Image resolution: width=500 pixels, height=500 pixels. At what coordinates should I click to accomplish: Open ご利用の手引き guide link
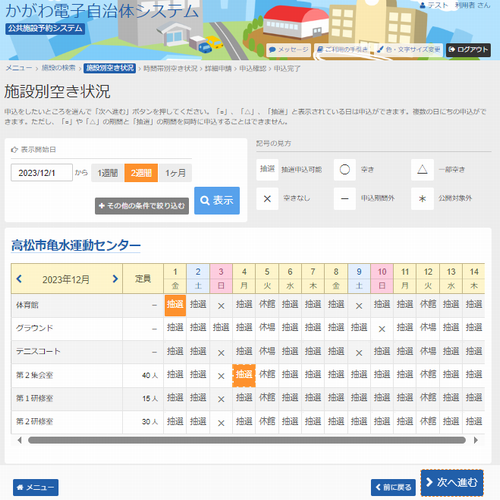[x=342, y=49]
